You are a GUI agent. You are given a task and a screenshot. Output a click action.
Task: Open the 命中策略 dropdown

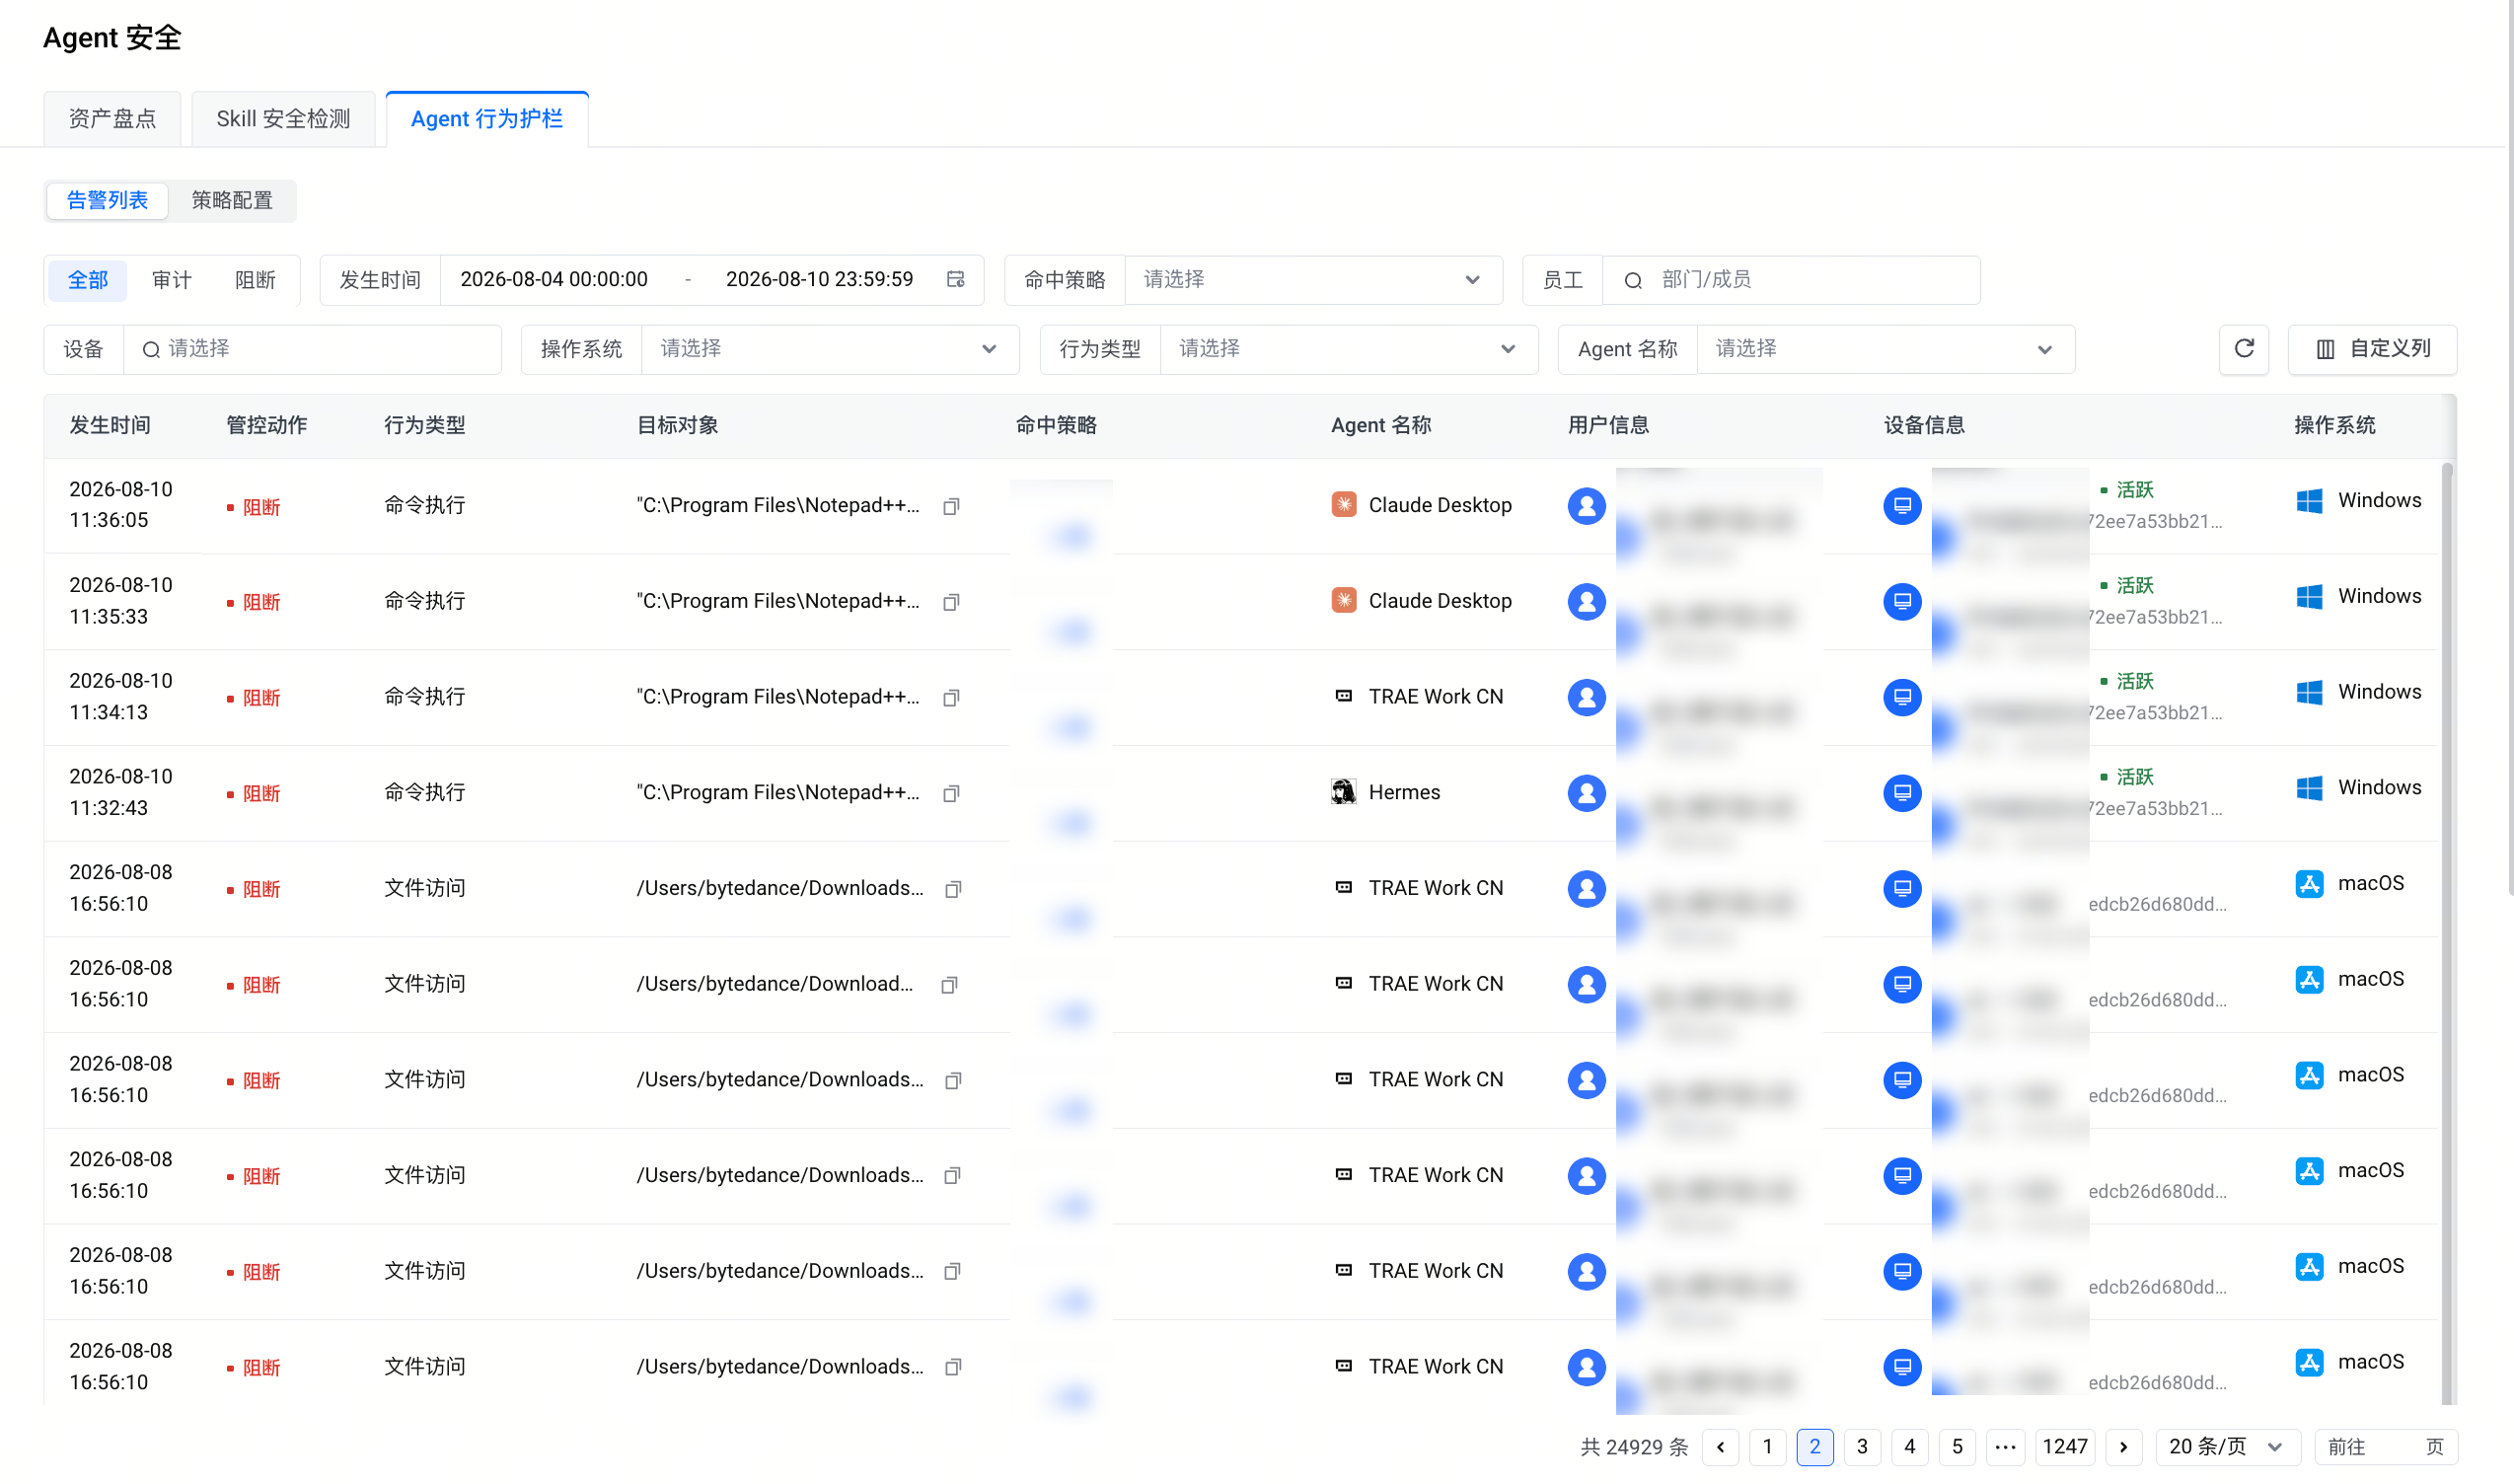pos(1313,280)
